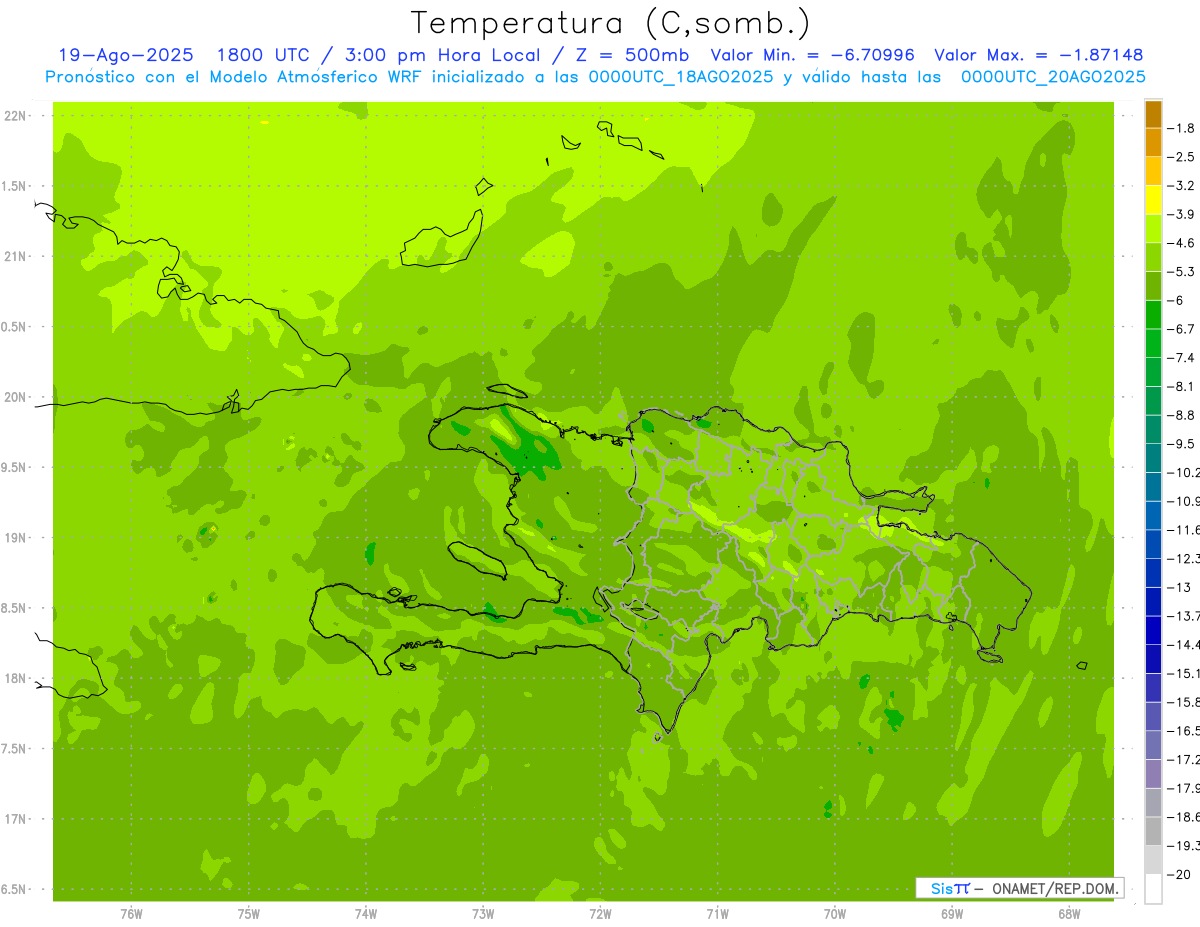
Task: Pick the dark orange swatch above -1.8
Action: click(x=1153, y=114)
